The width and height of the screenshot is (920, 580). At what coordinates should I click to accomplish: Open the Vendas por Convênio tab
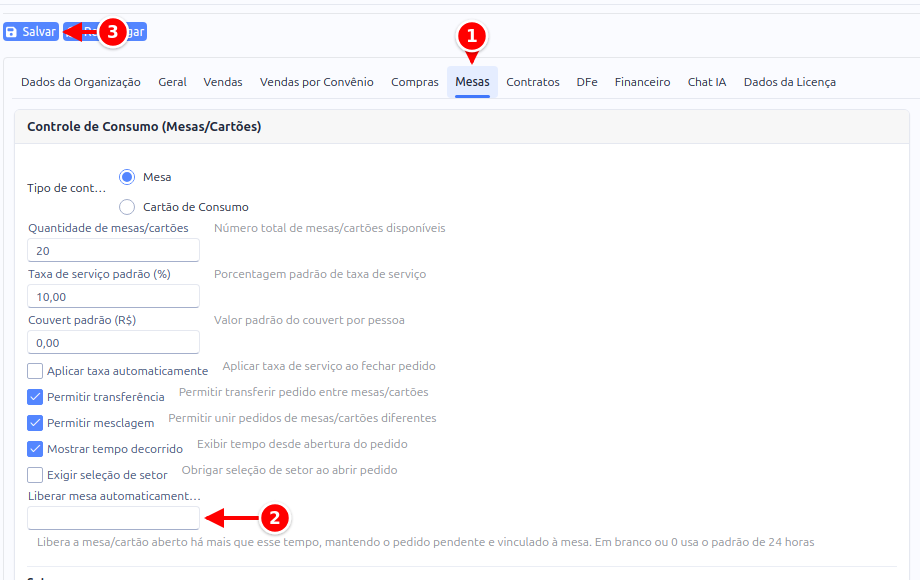click(x=317, y=82)
